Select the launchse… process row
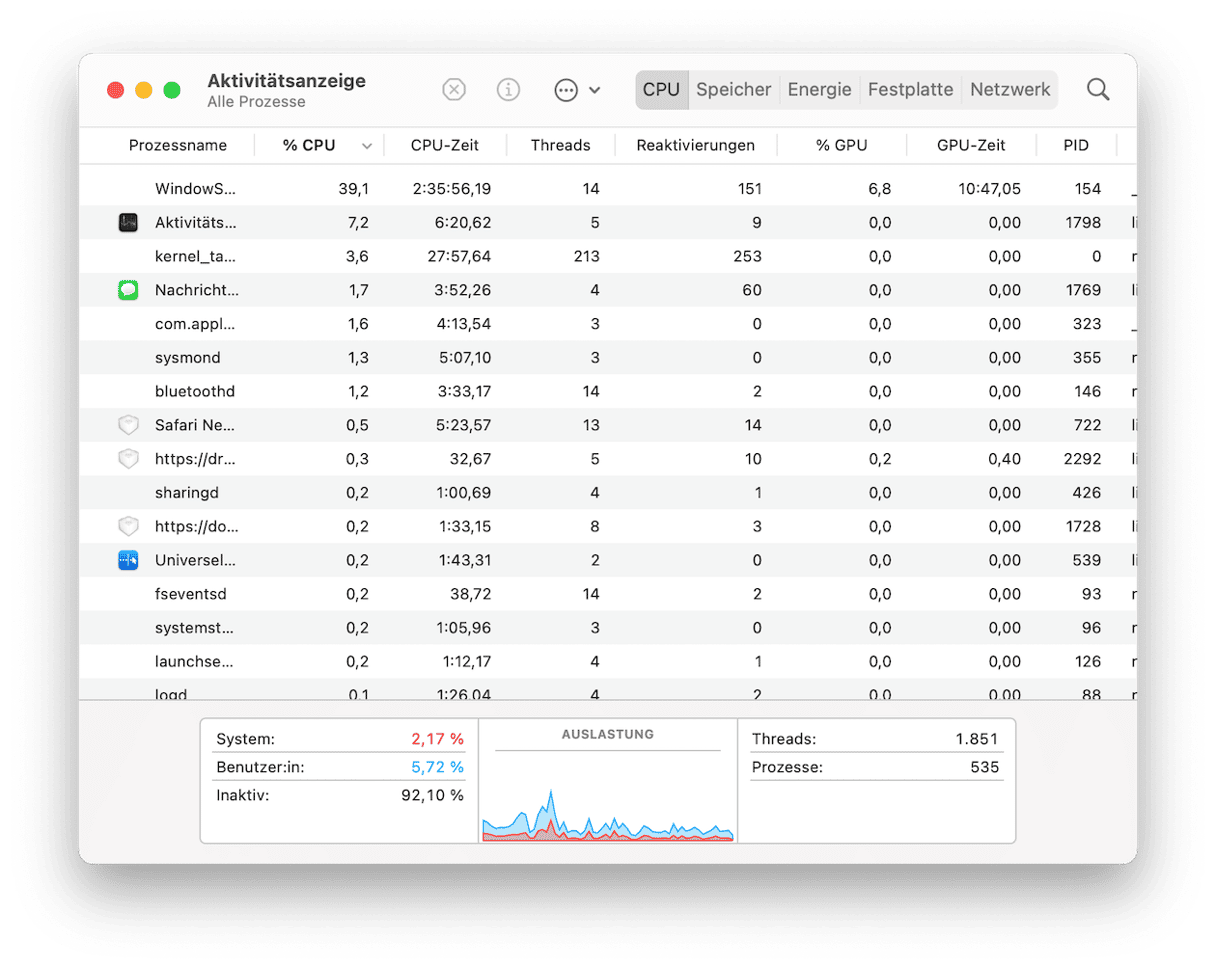 pos(608,661)
